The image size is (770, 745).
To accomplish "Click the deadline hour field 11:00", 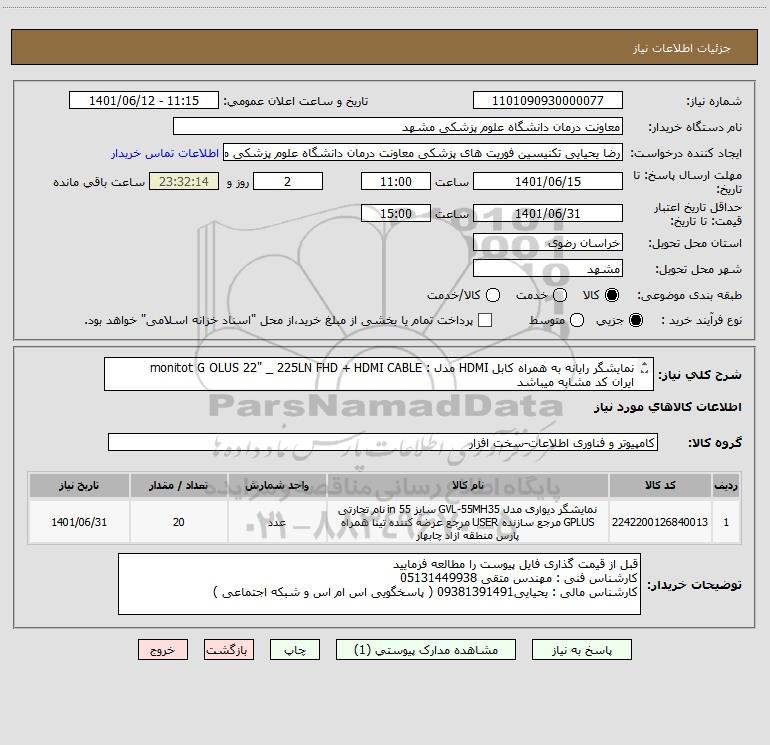I will tap(396, 182).
